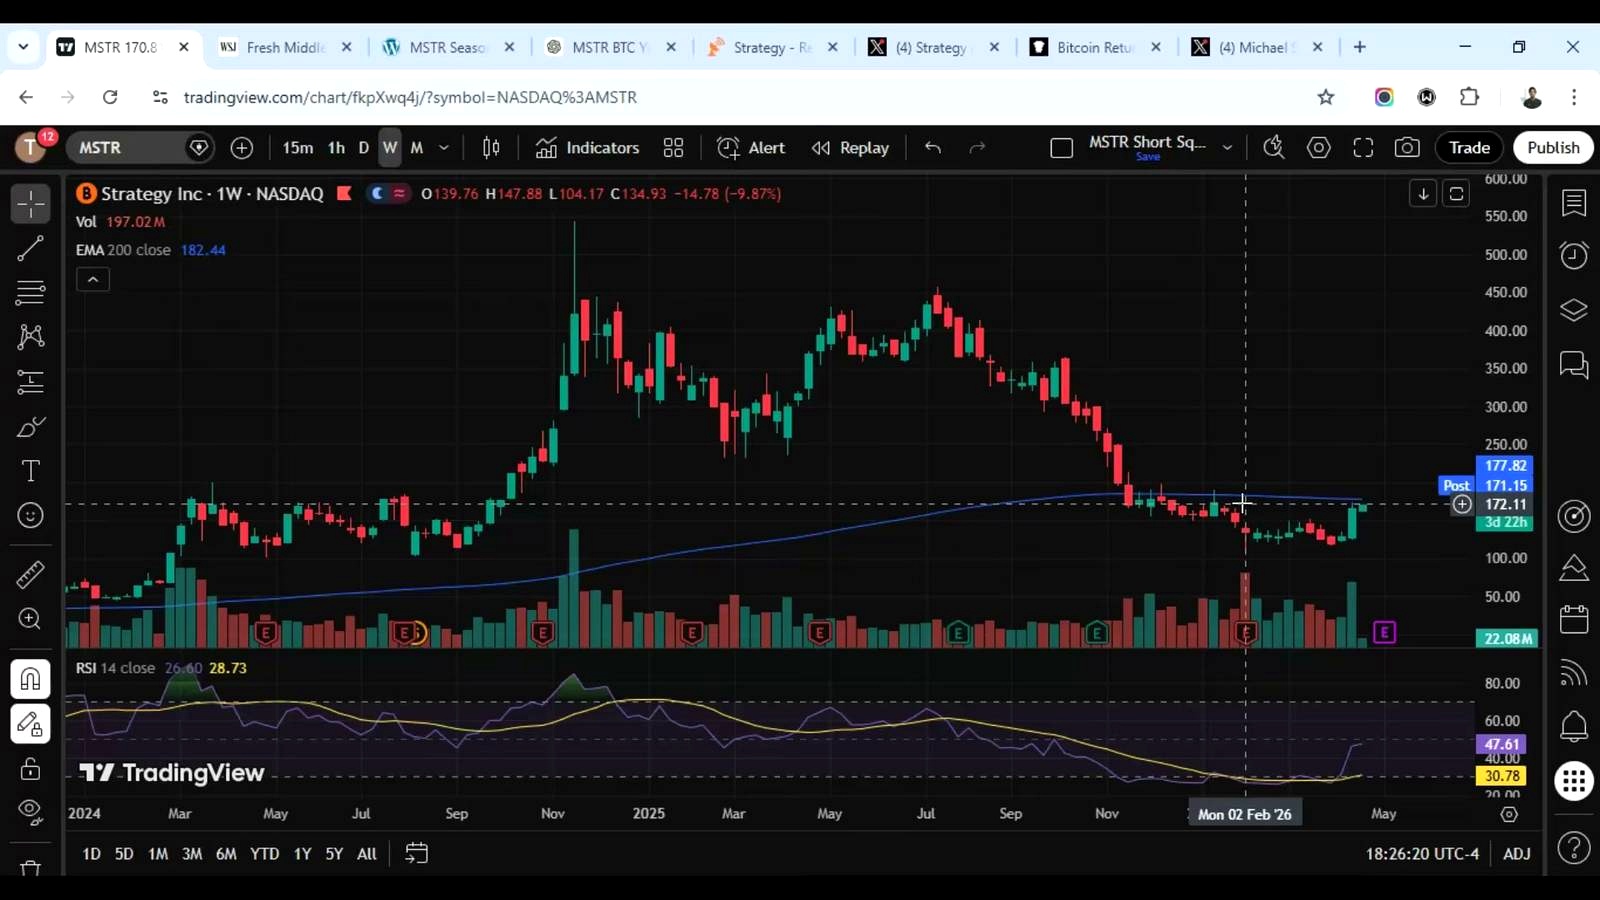Open the notifications bell
The width and height of the screenshot is (1600, 900).
[x=1574, y=727]
